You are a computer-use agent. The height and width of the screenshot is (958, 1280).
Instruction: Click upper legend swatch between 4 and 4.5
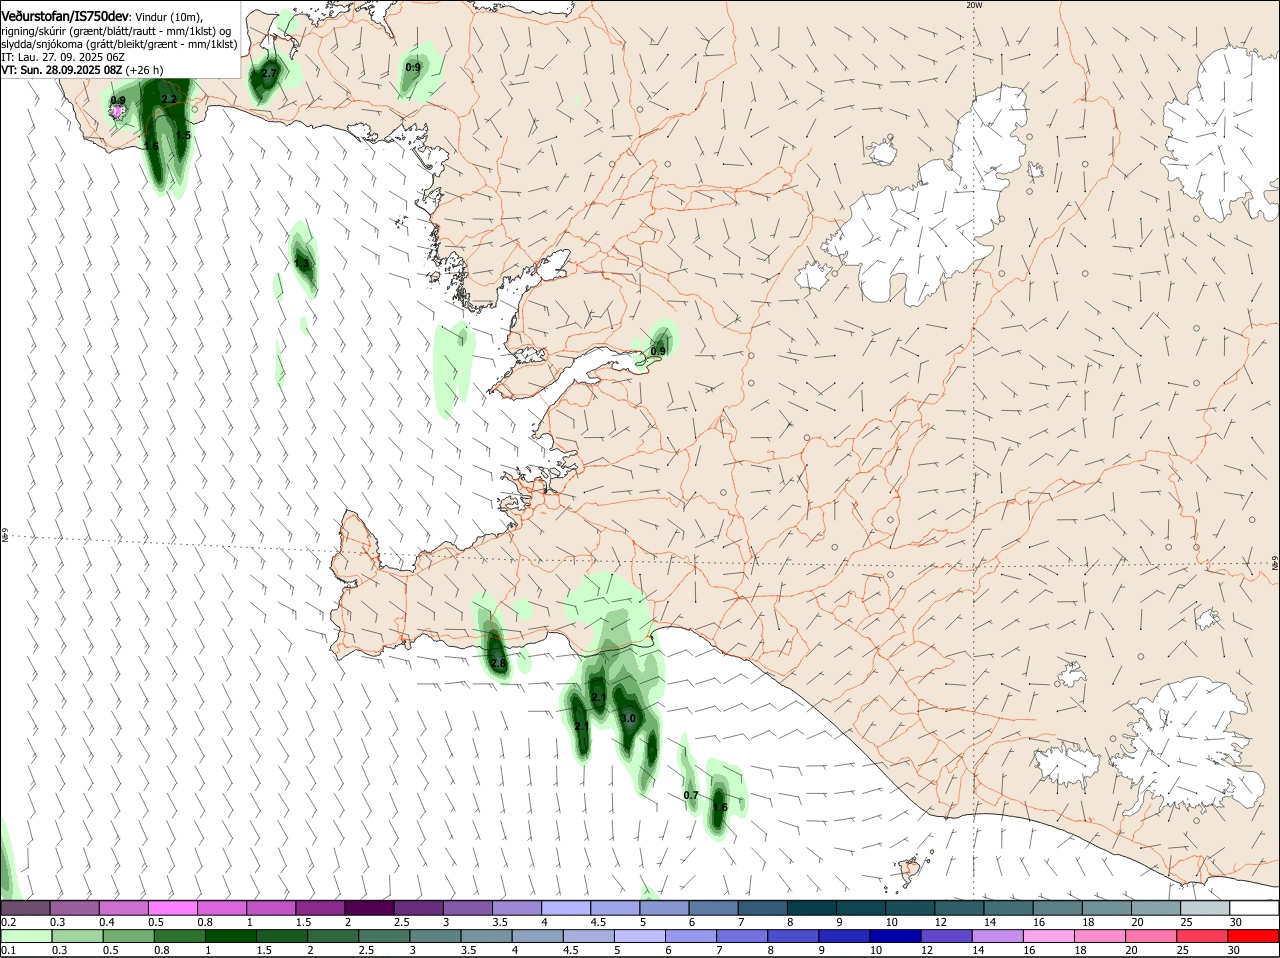pos(566,908)
